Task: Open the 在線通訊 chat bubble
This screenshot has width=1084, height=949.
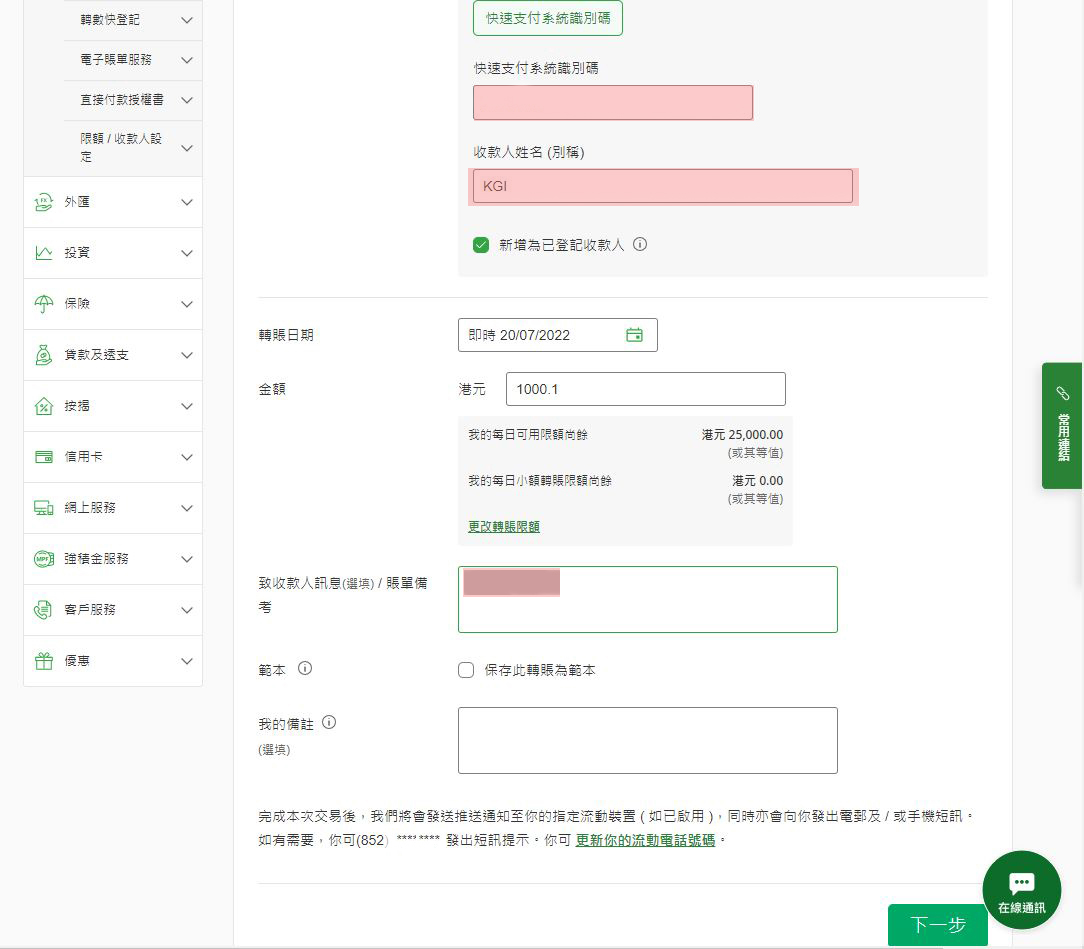Action: tap(1021, 889)
